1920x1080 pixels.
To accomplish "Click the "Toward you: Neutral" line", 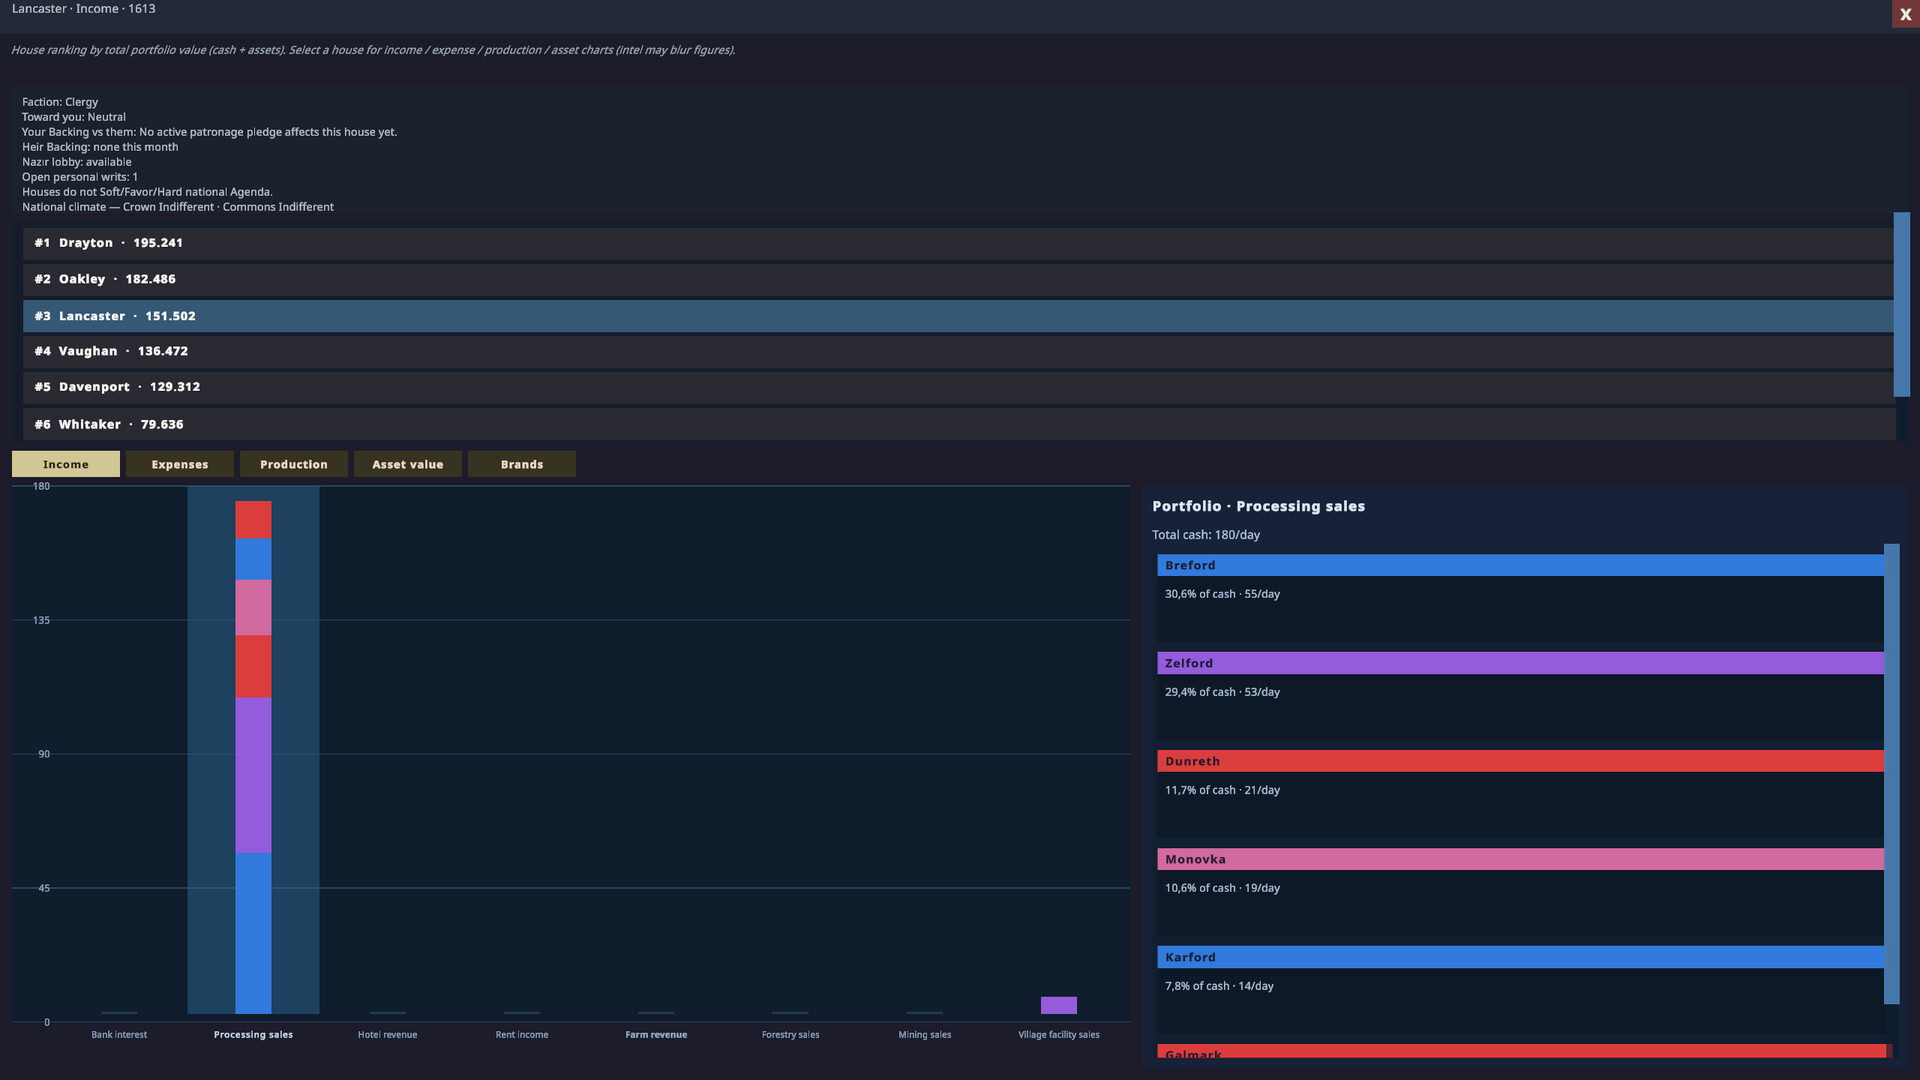I will tap(74, 117).
